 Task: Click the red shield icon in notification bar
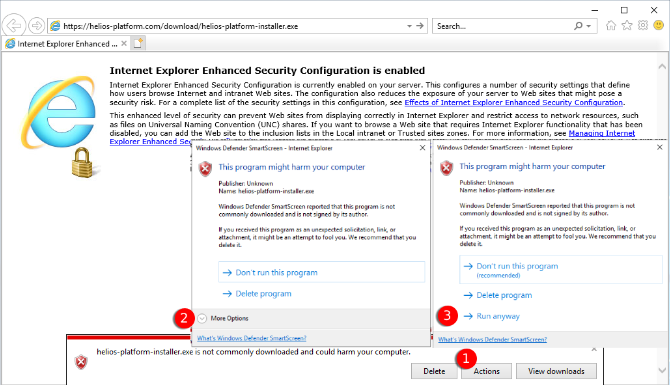[x=81, y=362]
